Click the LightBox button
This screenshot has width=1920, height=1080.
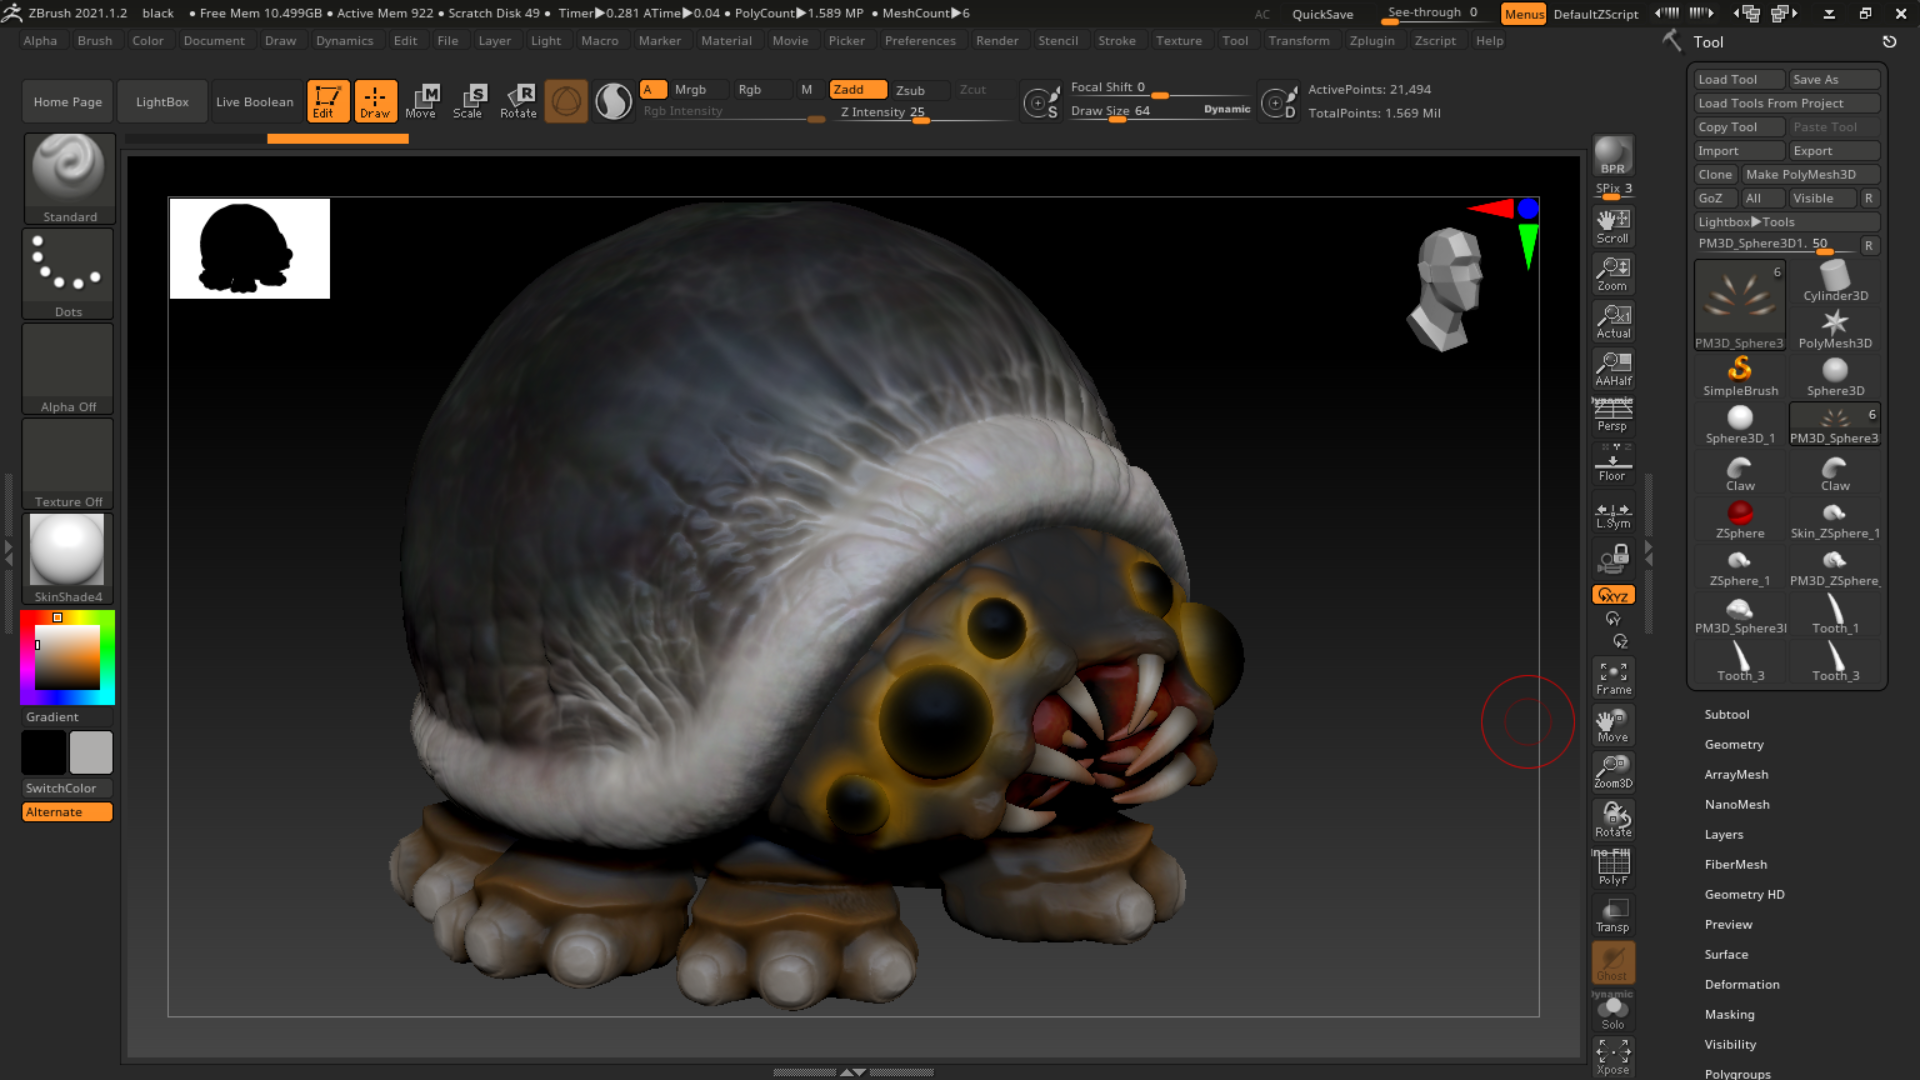pyautogui.click(x=162, y=102)
